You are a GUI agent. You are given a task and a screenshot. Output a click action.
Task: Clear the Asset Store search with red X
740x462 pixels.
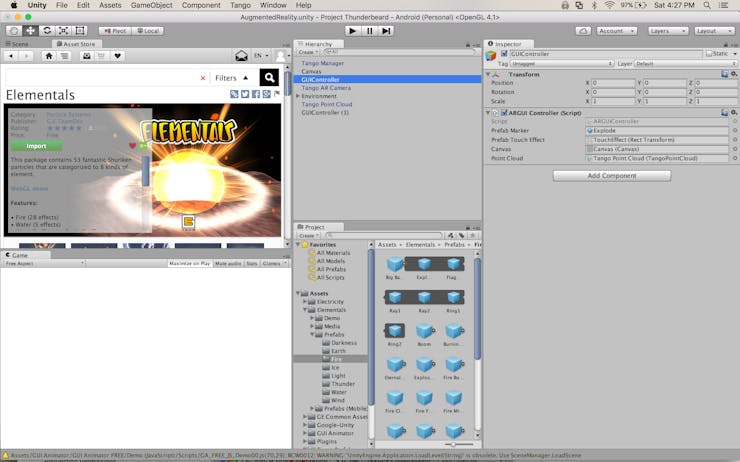point(203,78)
